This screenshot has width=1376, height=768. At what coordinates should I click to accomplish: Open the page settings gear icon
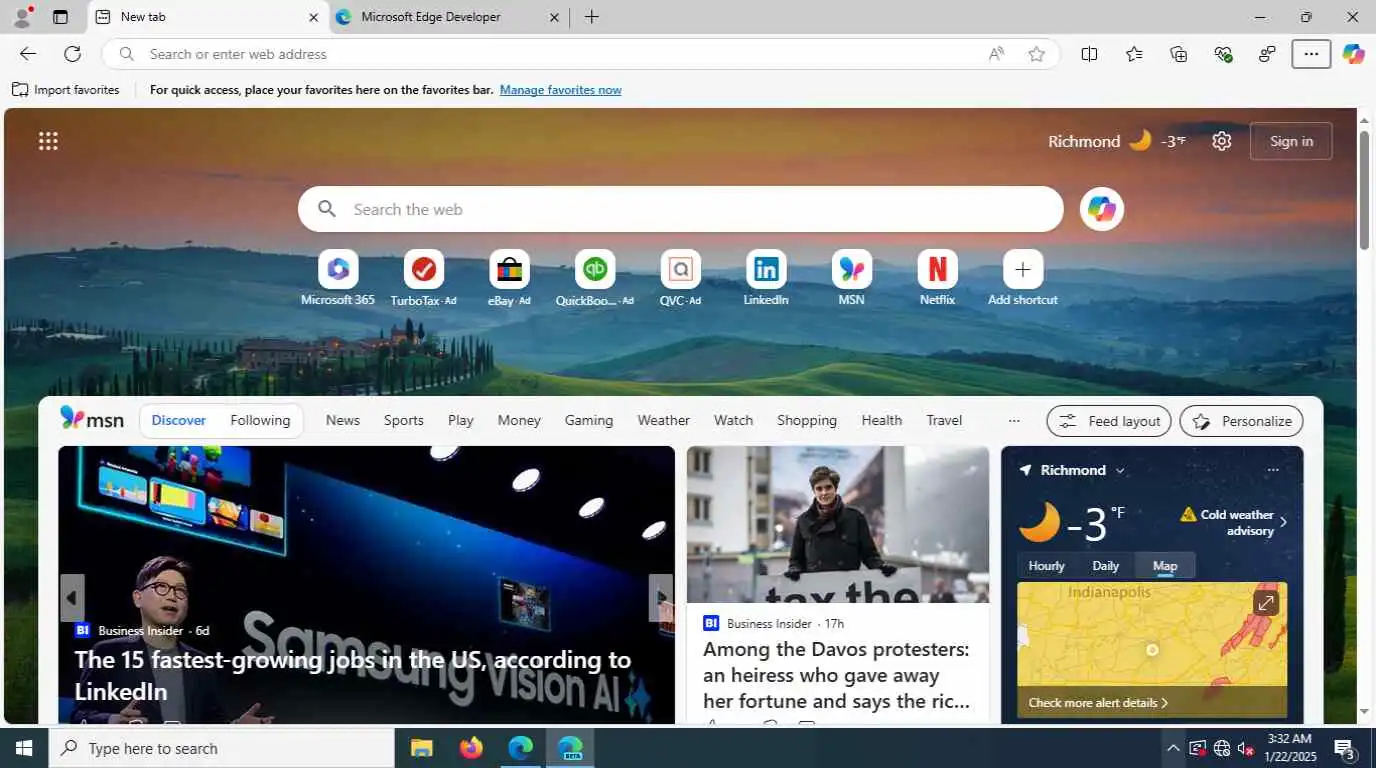(x=1221, y=141)
